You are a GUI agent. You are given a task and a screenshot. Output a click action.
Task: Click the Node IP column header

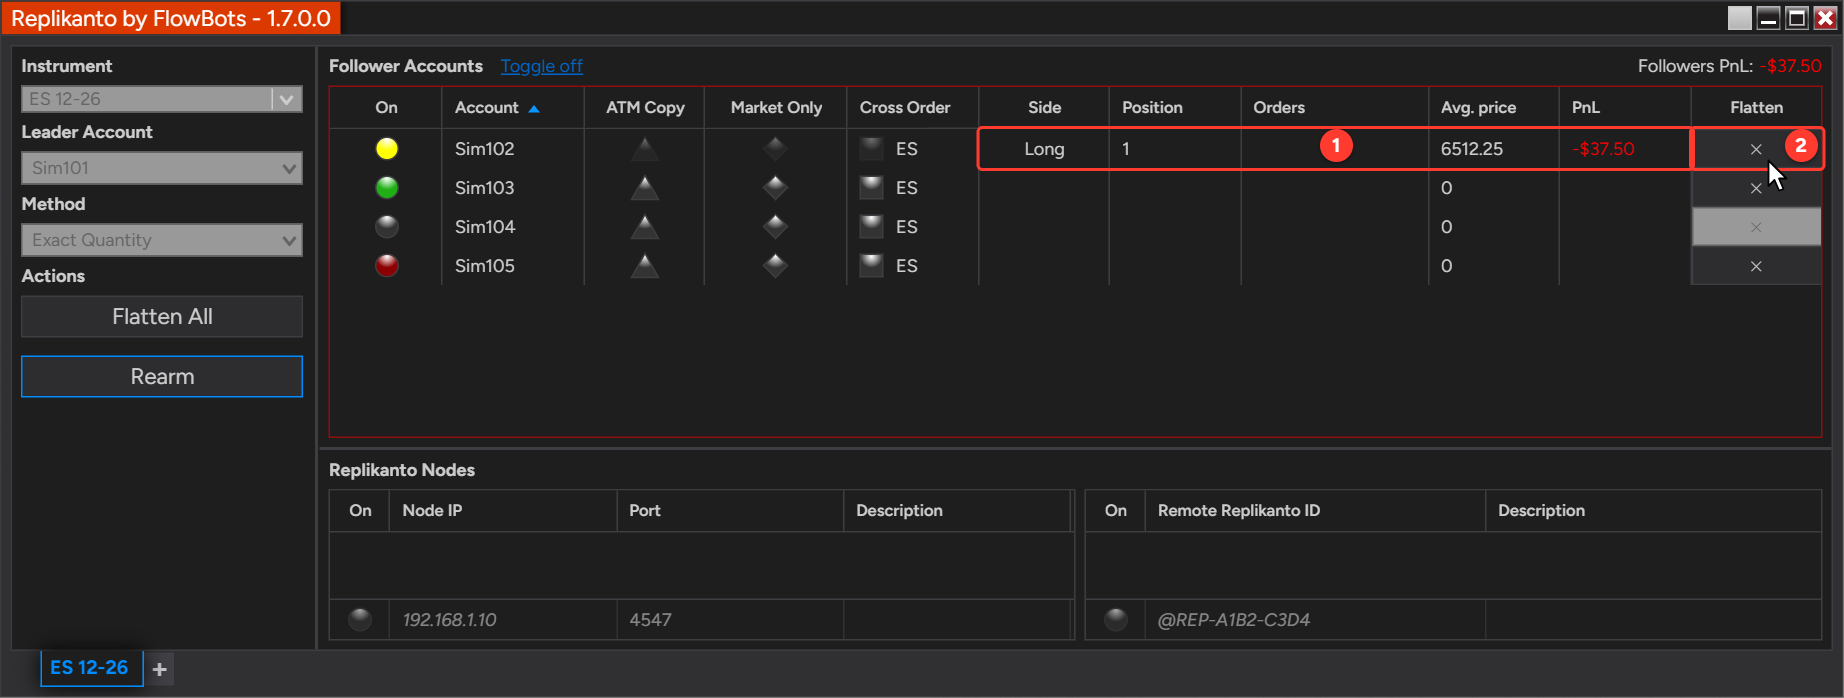503,510
